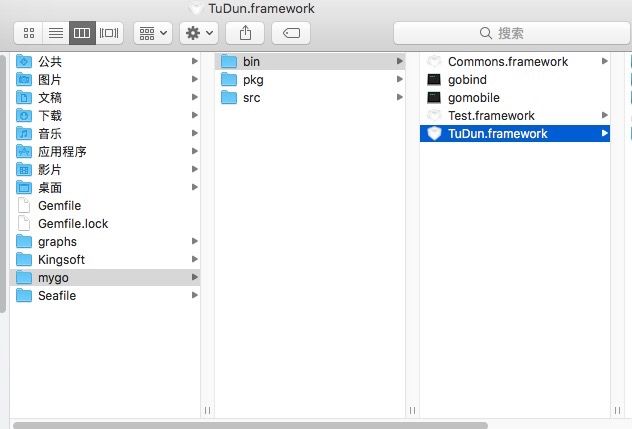Viewport: 632px width, 429px height.
Task: Click the Edit Tags toolbar button
Action: pos(291,33)
